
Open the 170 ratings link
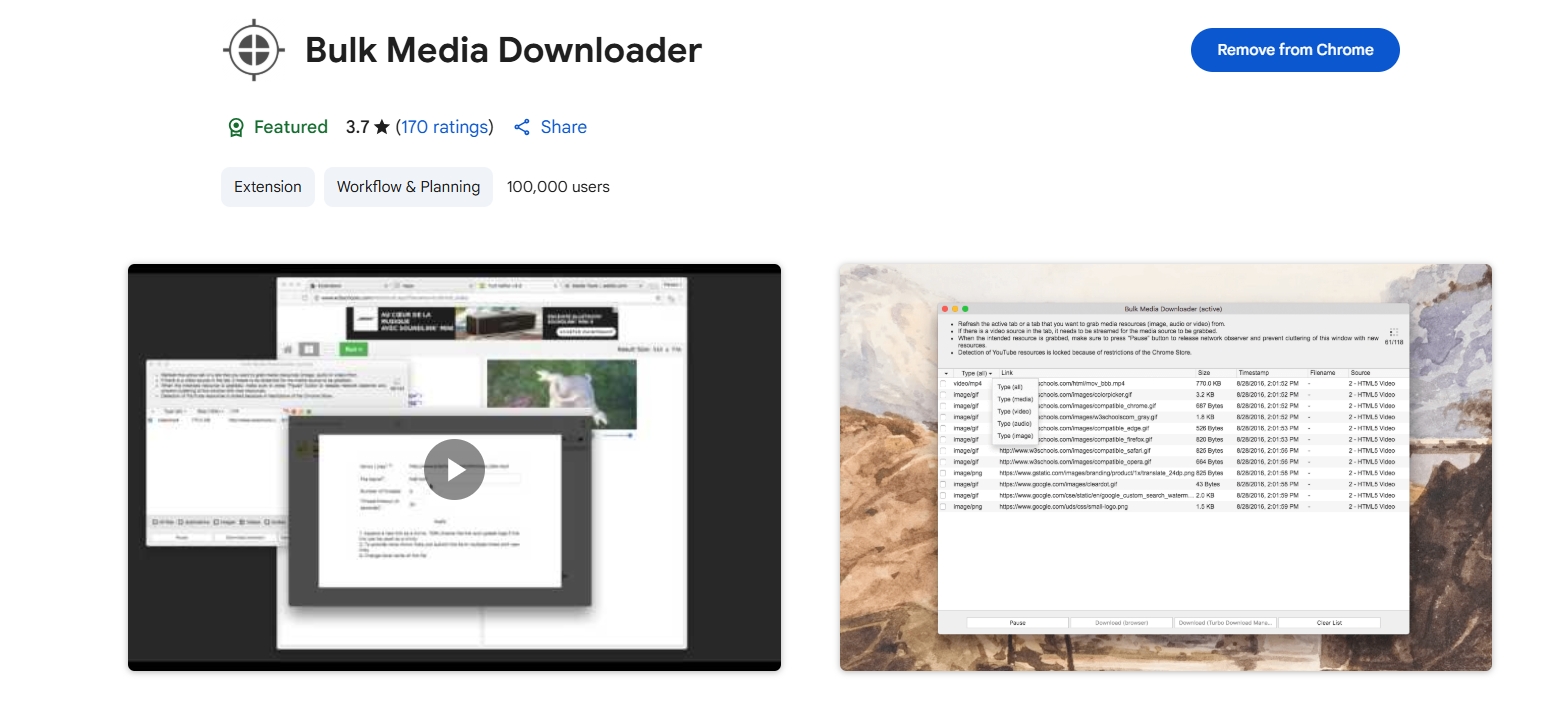coord(444,127)
